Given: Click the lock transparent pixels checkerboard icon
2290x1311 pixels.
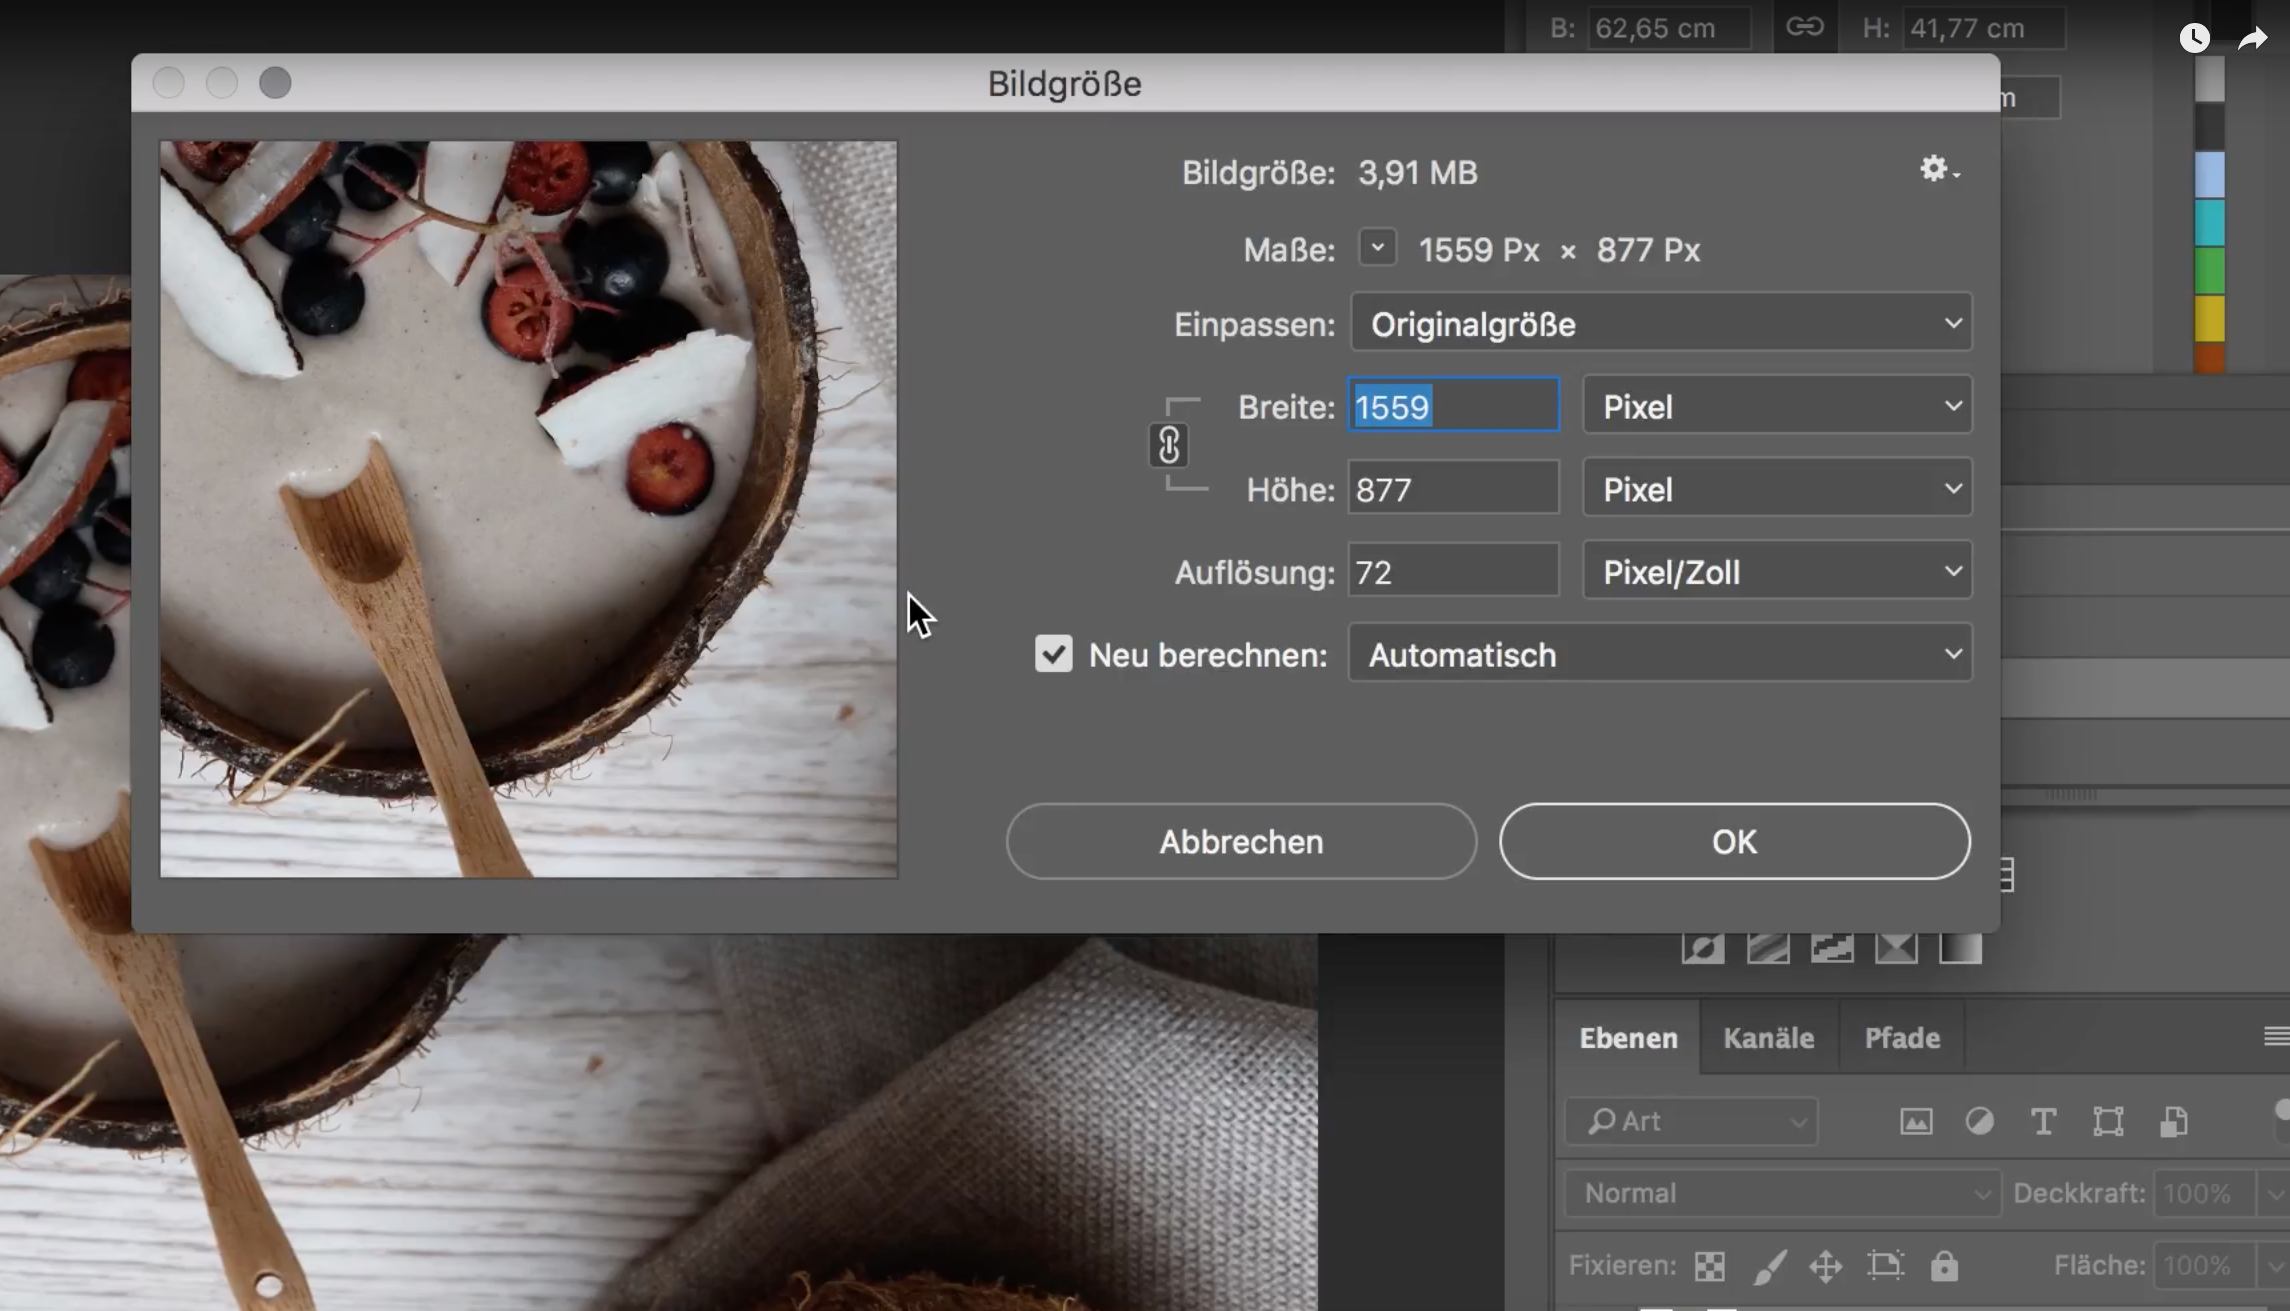Looking at the screenshot, I should [x=1710, y=1266].
